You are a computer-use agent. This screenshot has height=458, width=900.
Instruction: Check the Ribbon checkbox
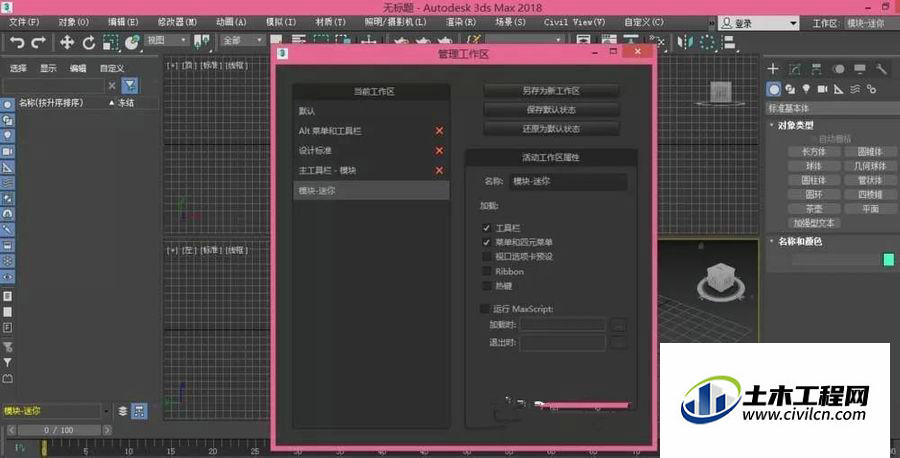tap(487, 271)
